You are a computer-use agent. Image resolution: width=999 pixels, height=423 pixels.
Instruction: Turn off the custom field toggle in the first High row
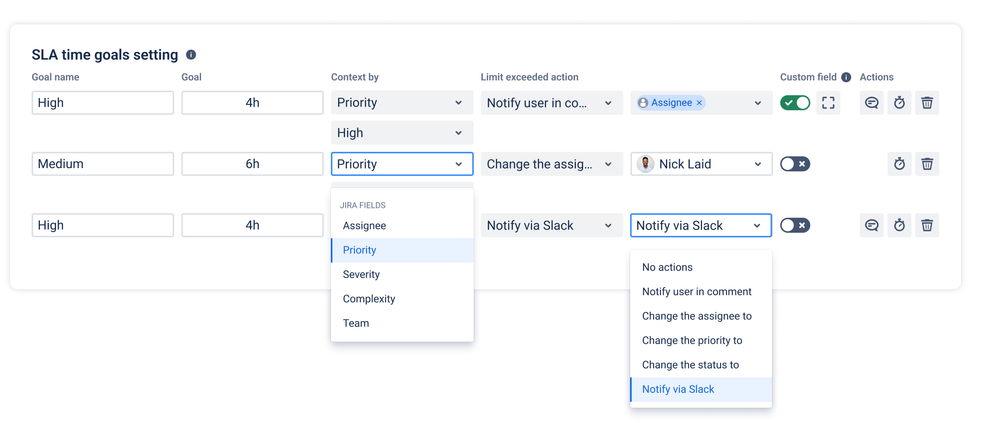tap(795, 103)
